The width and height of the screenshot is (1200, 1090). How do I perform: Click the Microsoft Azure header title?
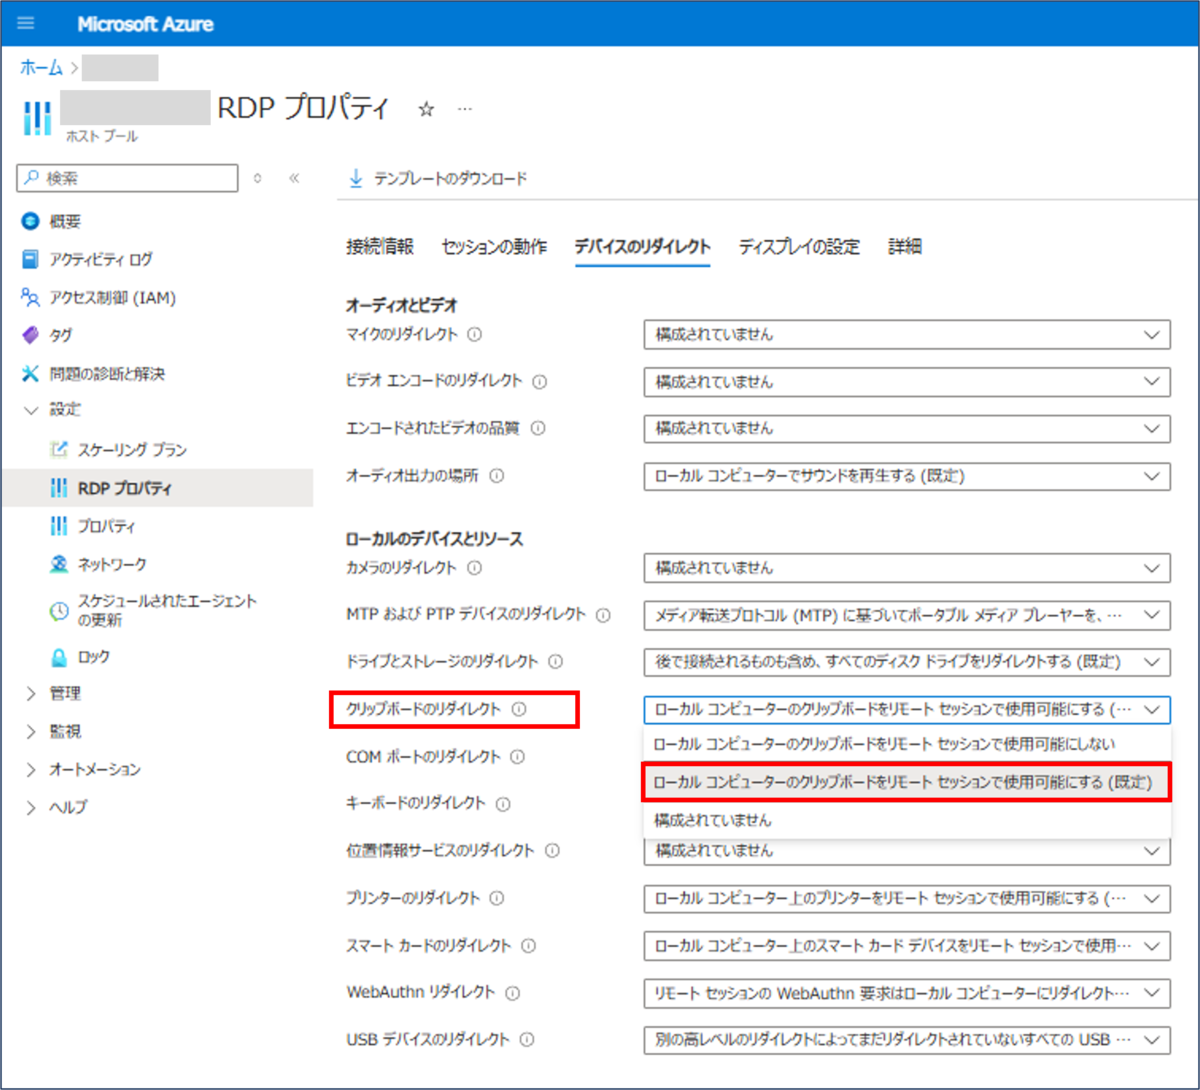(x=145, y=24)
